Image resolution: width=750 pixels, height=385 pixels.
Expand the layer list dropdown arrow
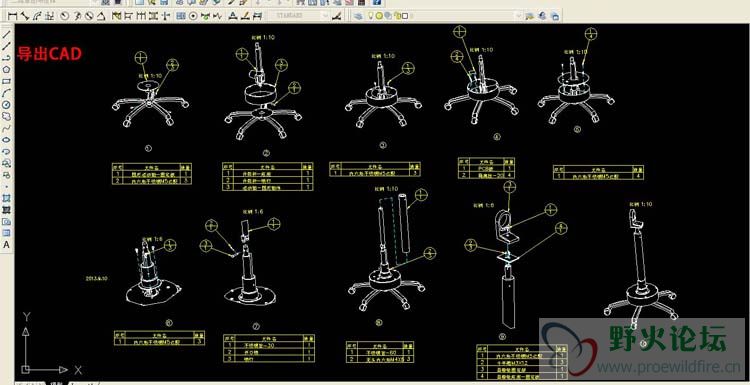pos(518,16)
